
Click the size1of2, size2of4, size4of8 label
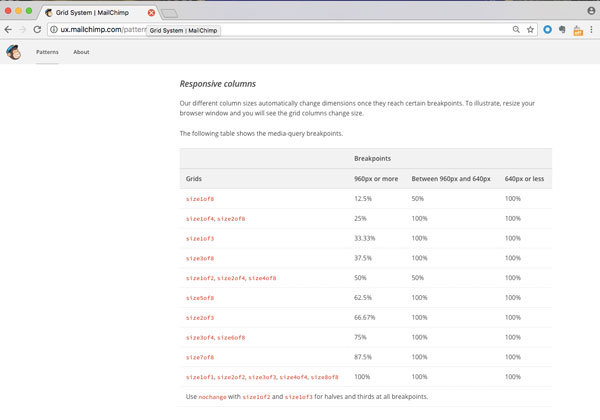click(231, 278)
